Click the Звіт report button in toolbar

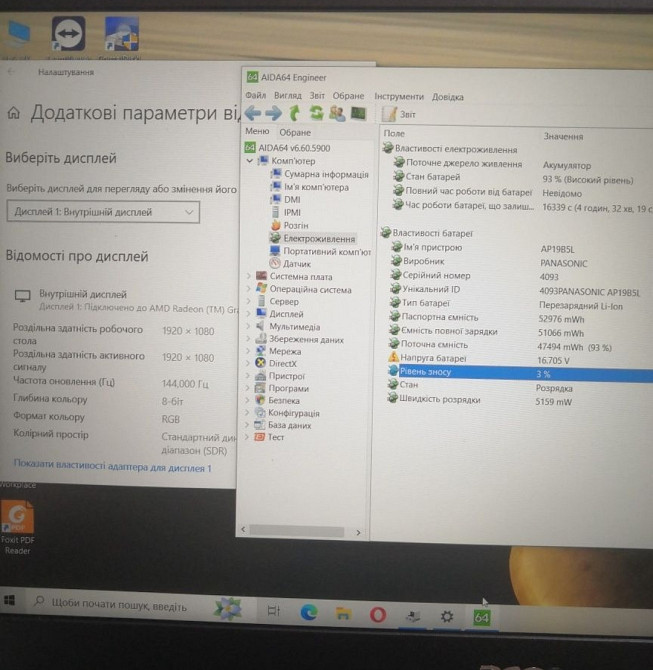401,114
